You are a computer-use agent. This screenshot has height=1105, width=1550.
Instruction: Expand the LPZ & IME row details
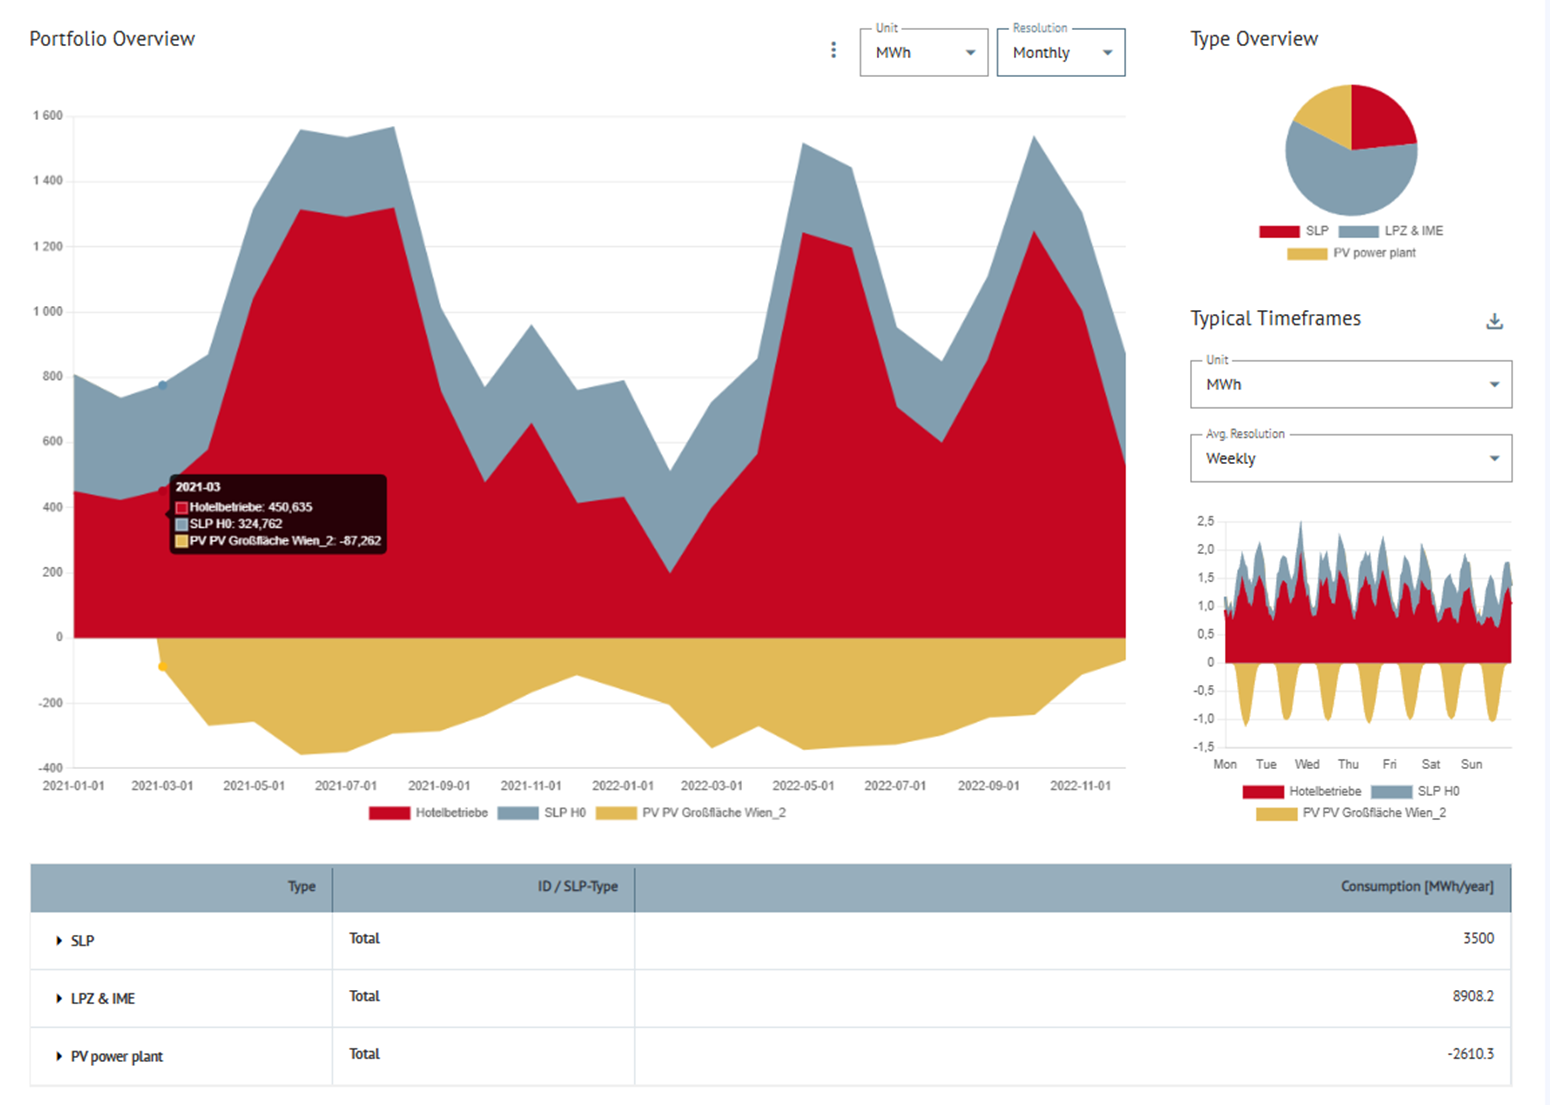(x=58, y=998)
